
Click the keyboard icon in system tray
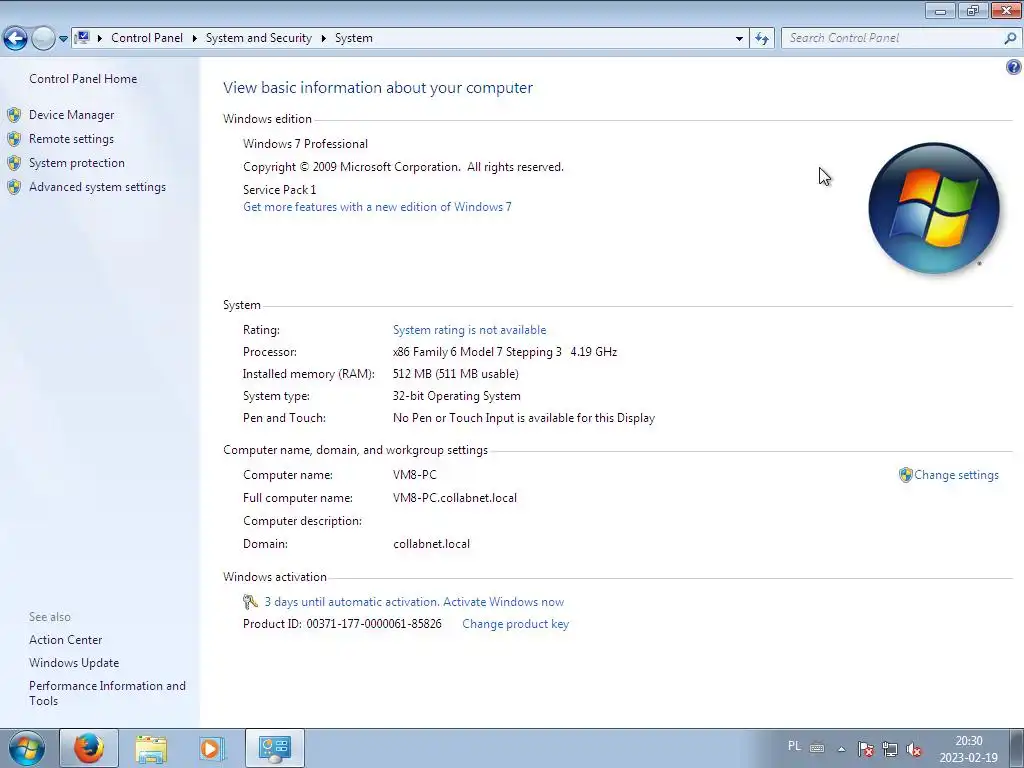[x=817, y=748]
